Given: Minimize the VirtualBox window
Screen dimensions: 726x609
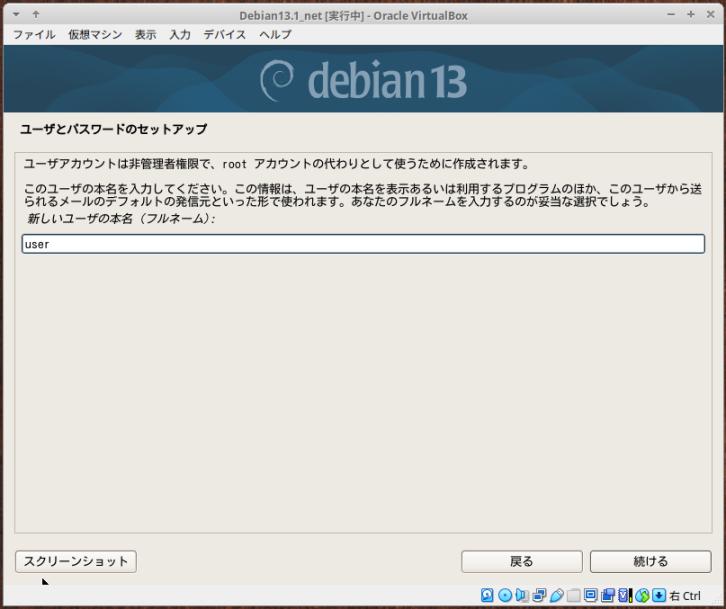Looking at the screenshot, I should point(671,14).
